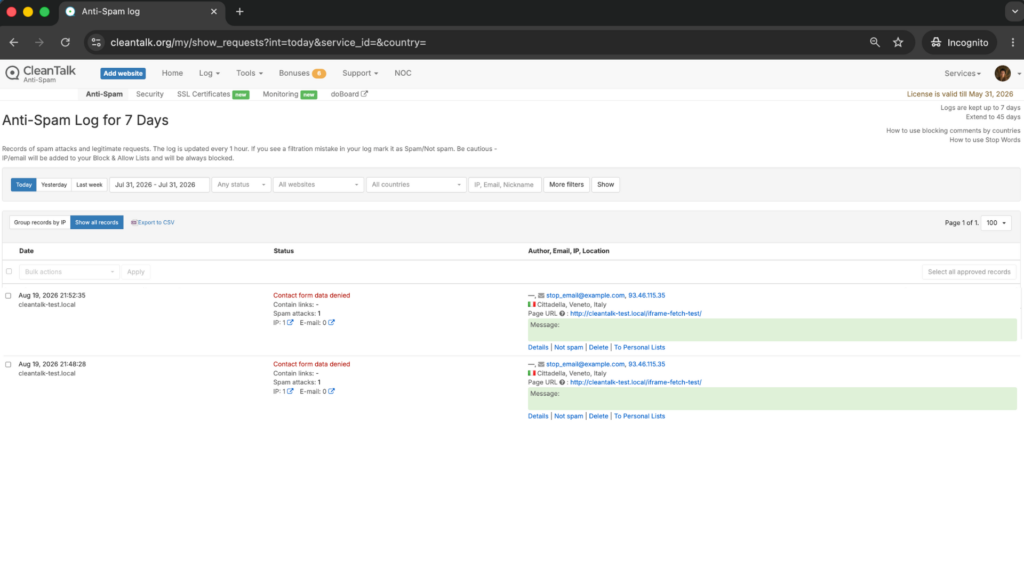The image size is (1024, 576).
Task: Click Select all approved records button
Action: [x=969, y=272]
